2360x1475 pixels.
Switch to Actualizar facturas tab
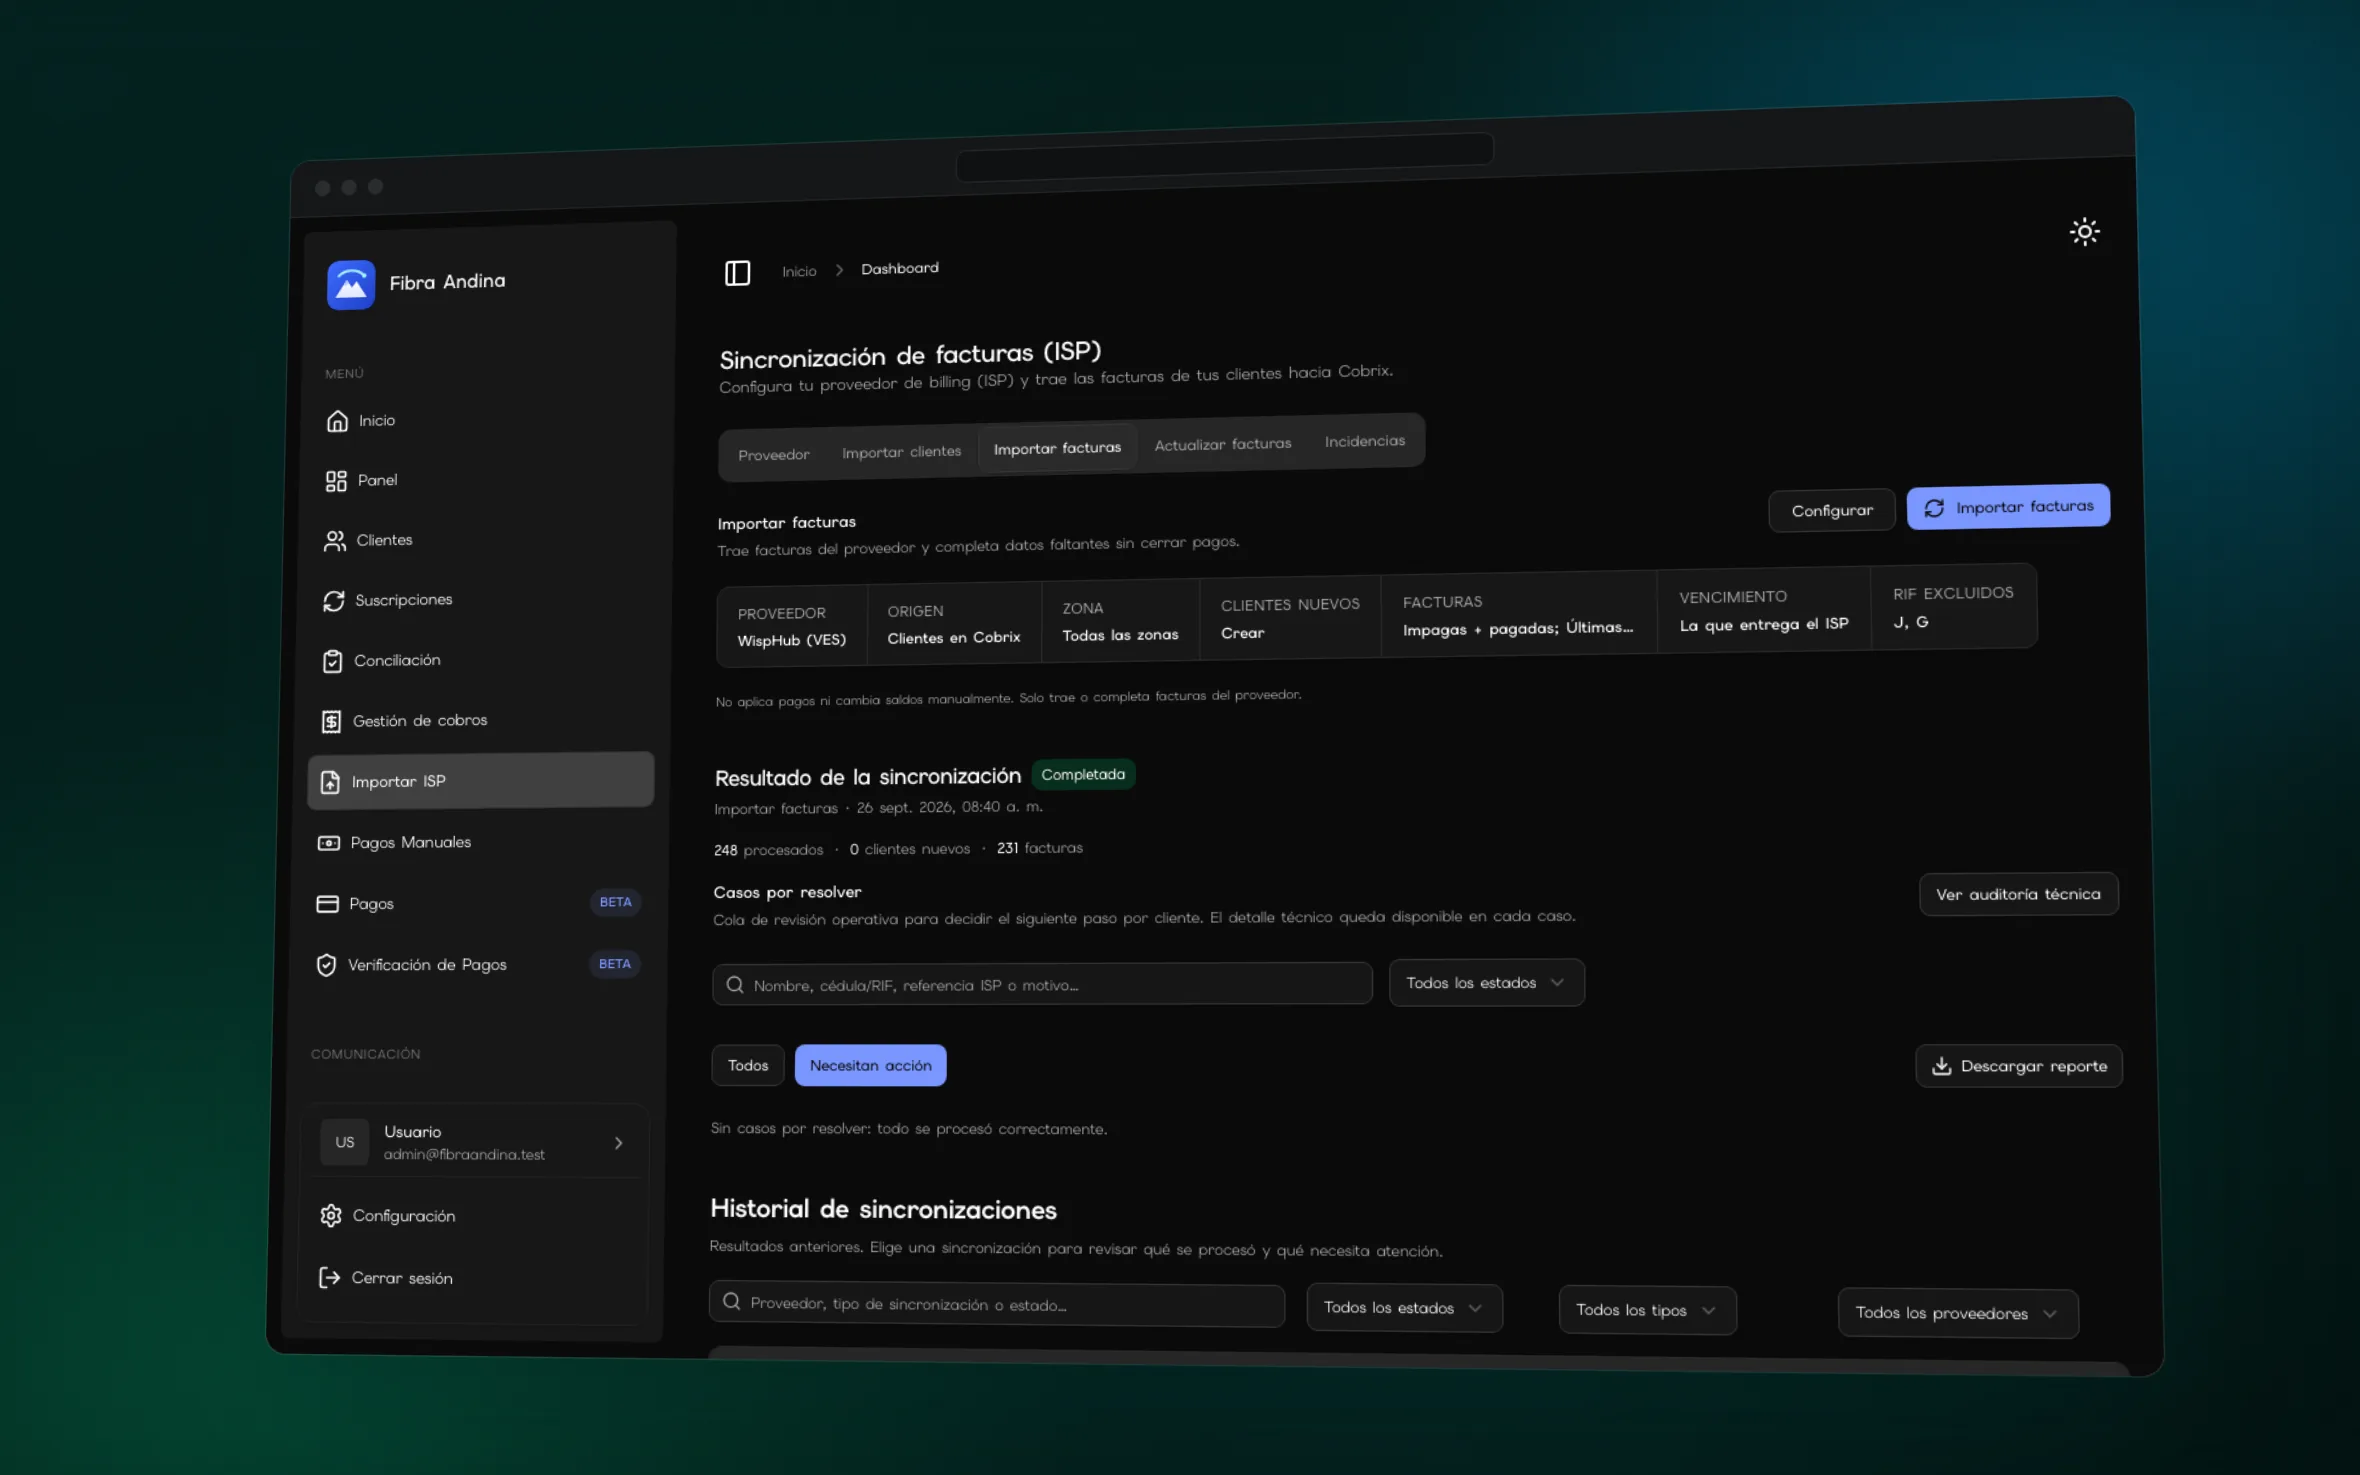(x=1223, y=444)
